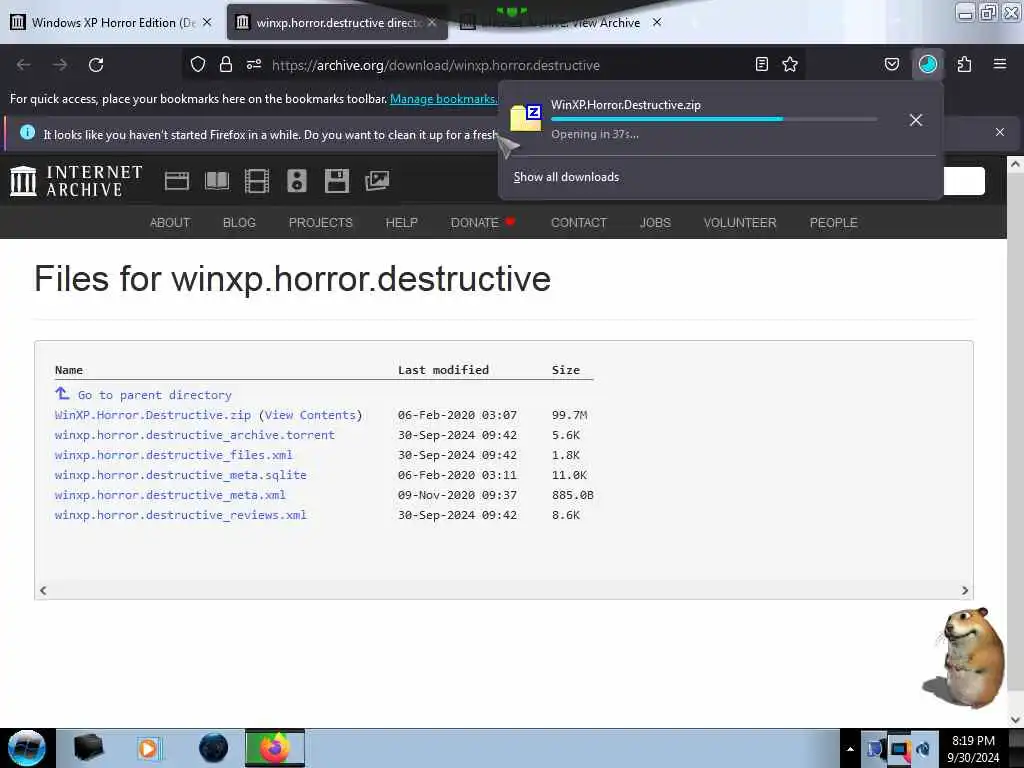Screen dimensions: 1024x768
Task: Click the download progress bar
Action: [x=714, y=120]
